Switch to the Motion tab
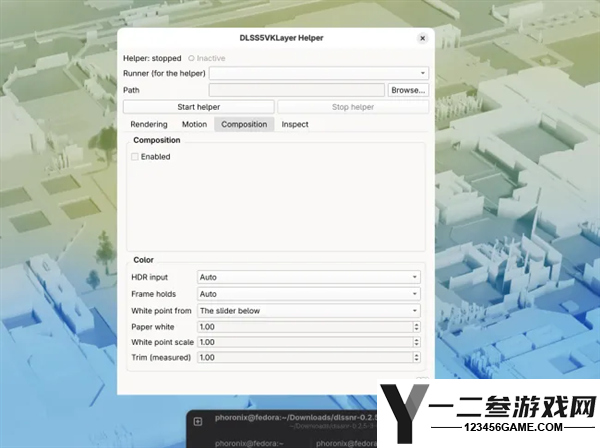The height and width of the screenshot is (448, 600). click(x=194, y=124)
